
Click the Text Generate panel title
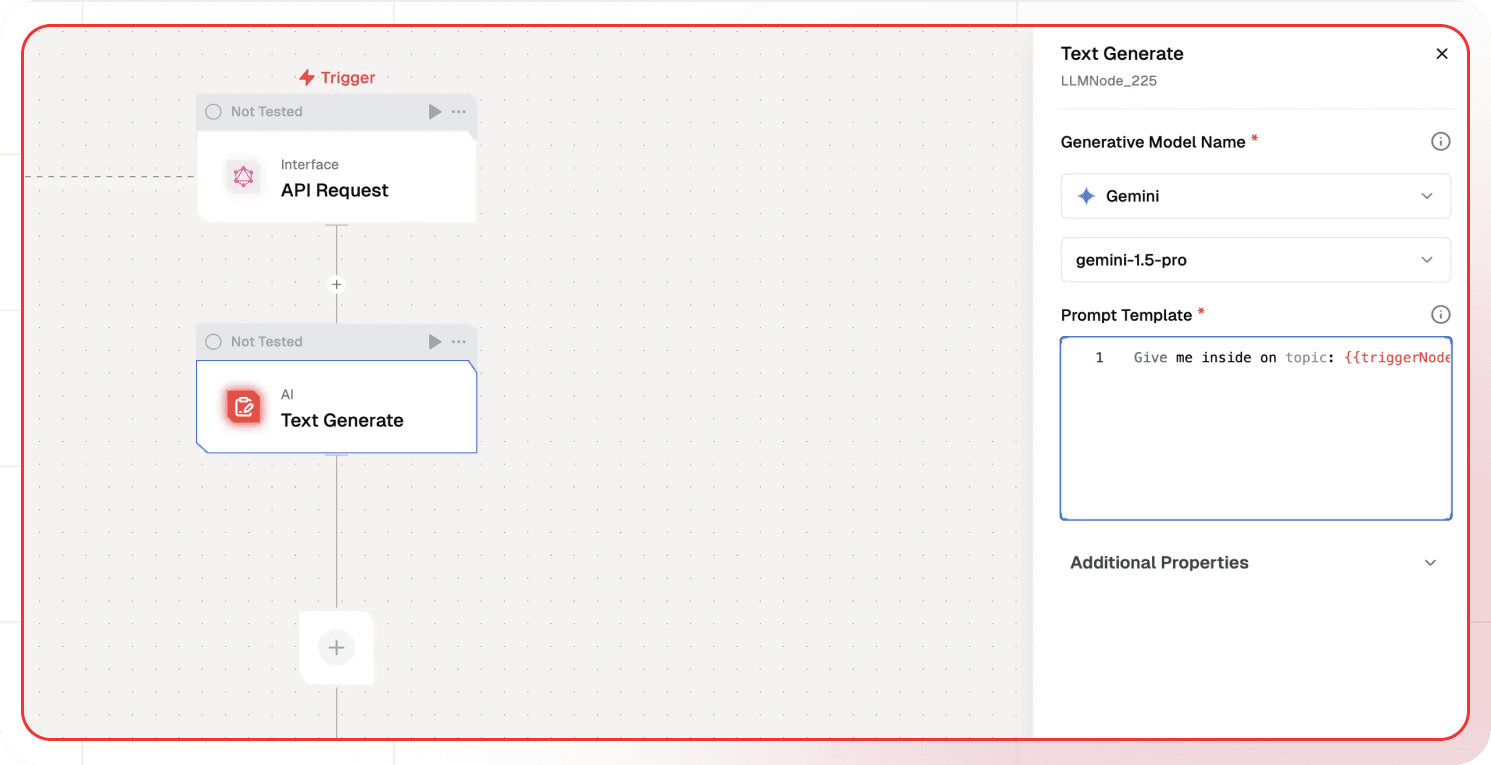pyautogui.click(x=1122, y=54)
